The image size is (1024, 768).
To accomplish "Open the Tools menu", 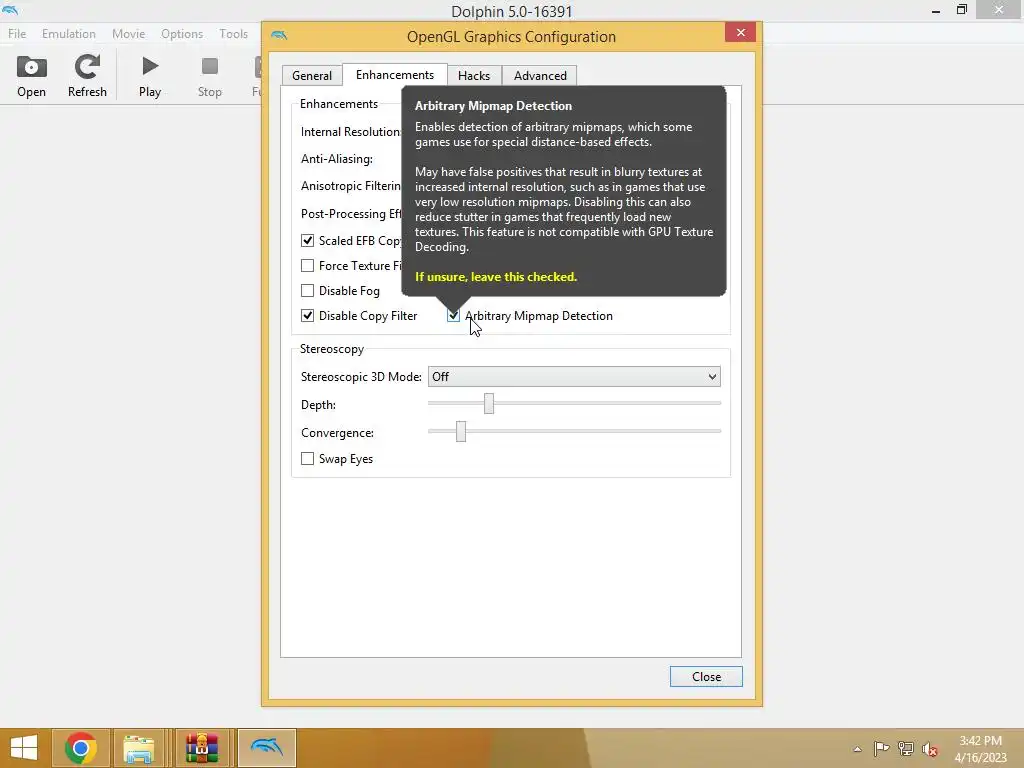I will pyautogui.click(x=233, y=34).
